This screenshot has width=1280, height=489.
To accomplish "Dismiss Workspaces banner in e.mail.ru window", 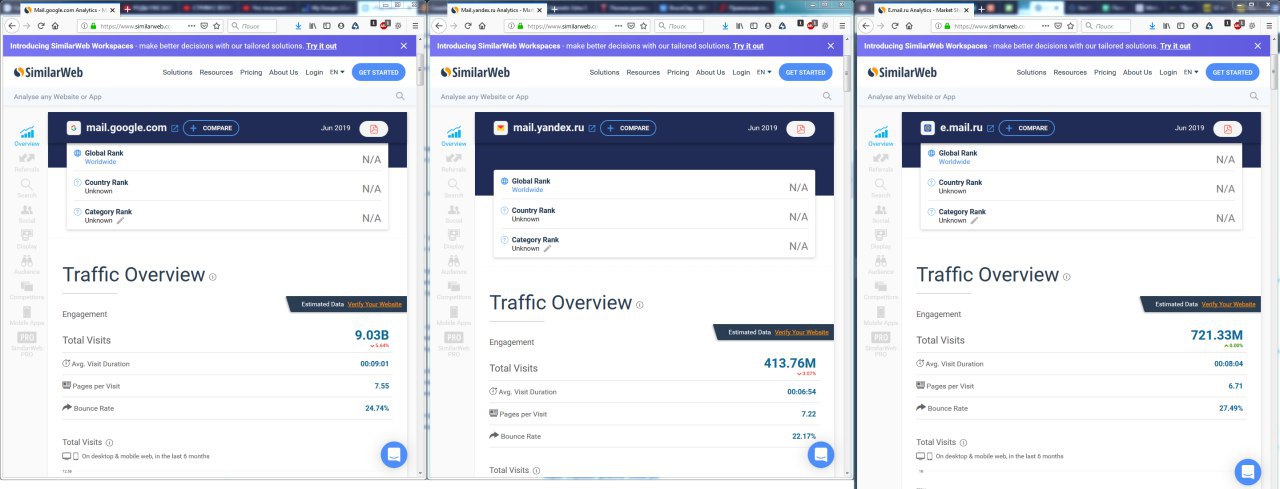I will [1257, 46].
